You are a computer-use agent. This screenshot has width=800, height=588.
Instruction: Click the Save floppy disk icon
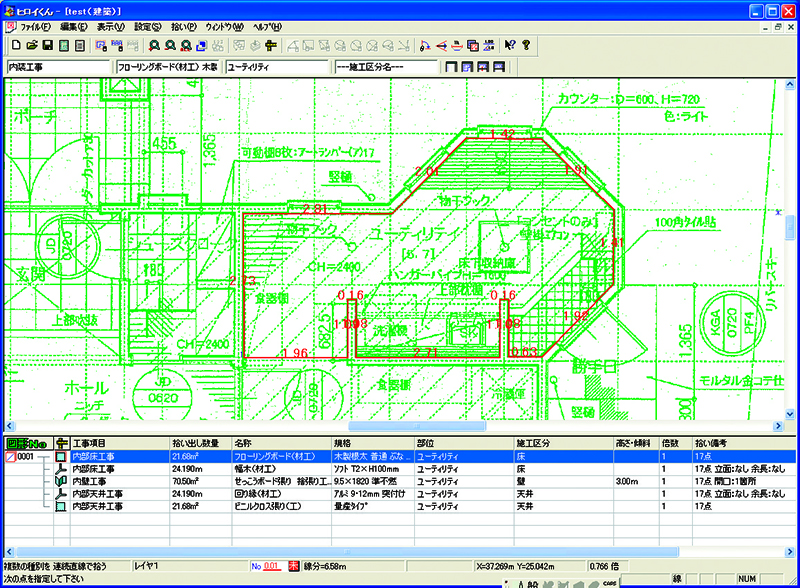(x=47, y=45)
